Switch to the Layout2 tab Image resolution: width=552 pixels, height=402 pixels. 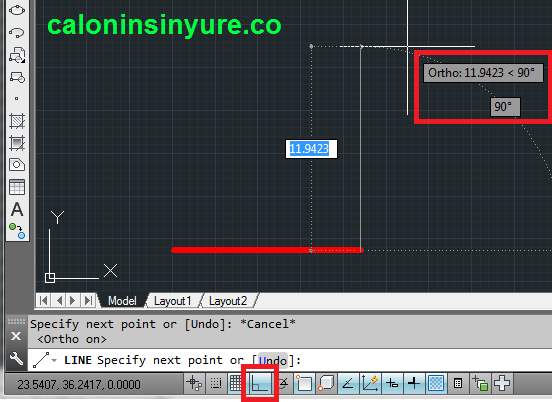pyautogui.click(x=228, y=301)
